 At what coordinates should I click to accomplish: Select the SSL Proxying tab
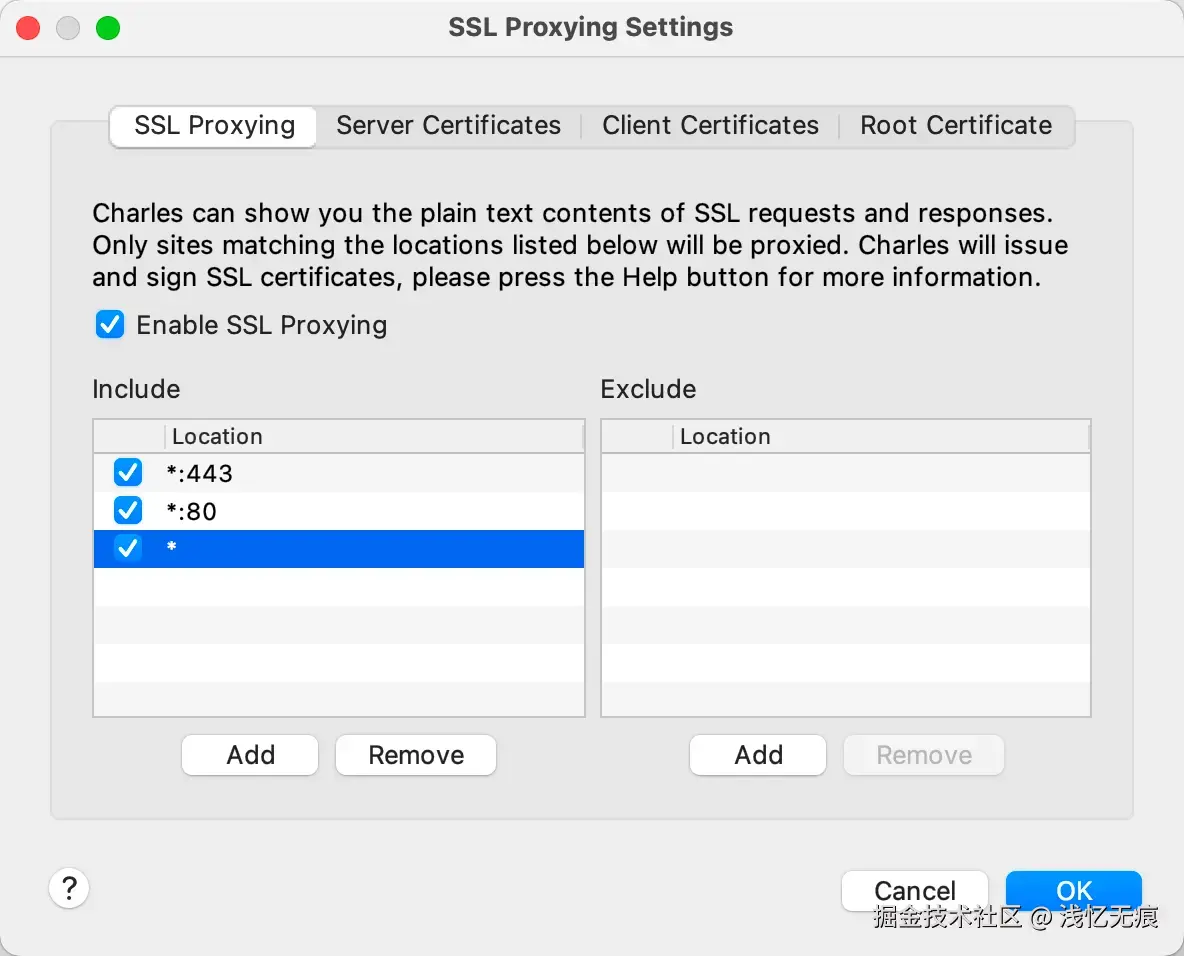tap(214, 126)
